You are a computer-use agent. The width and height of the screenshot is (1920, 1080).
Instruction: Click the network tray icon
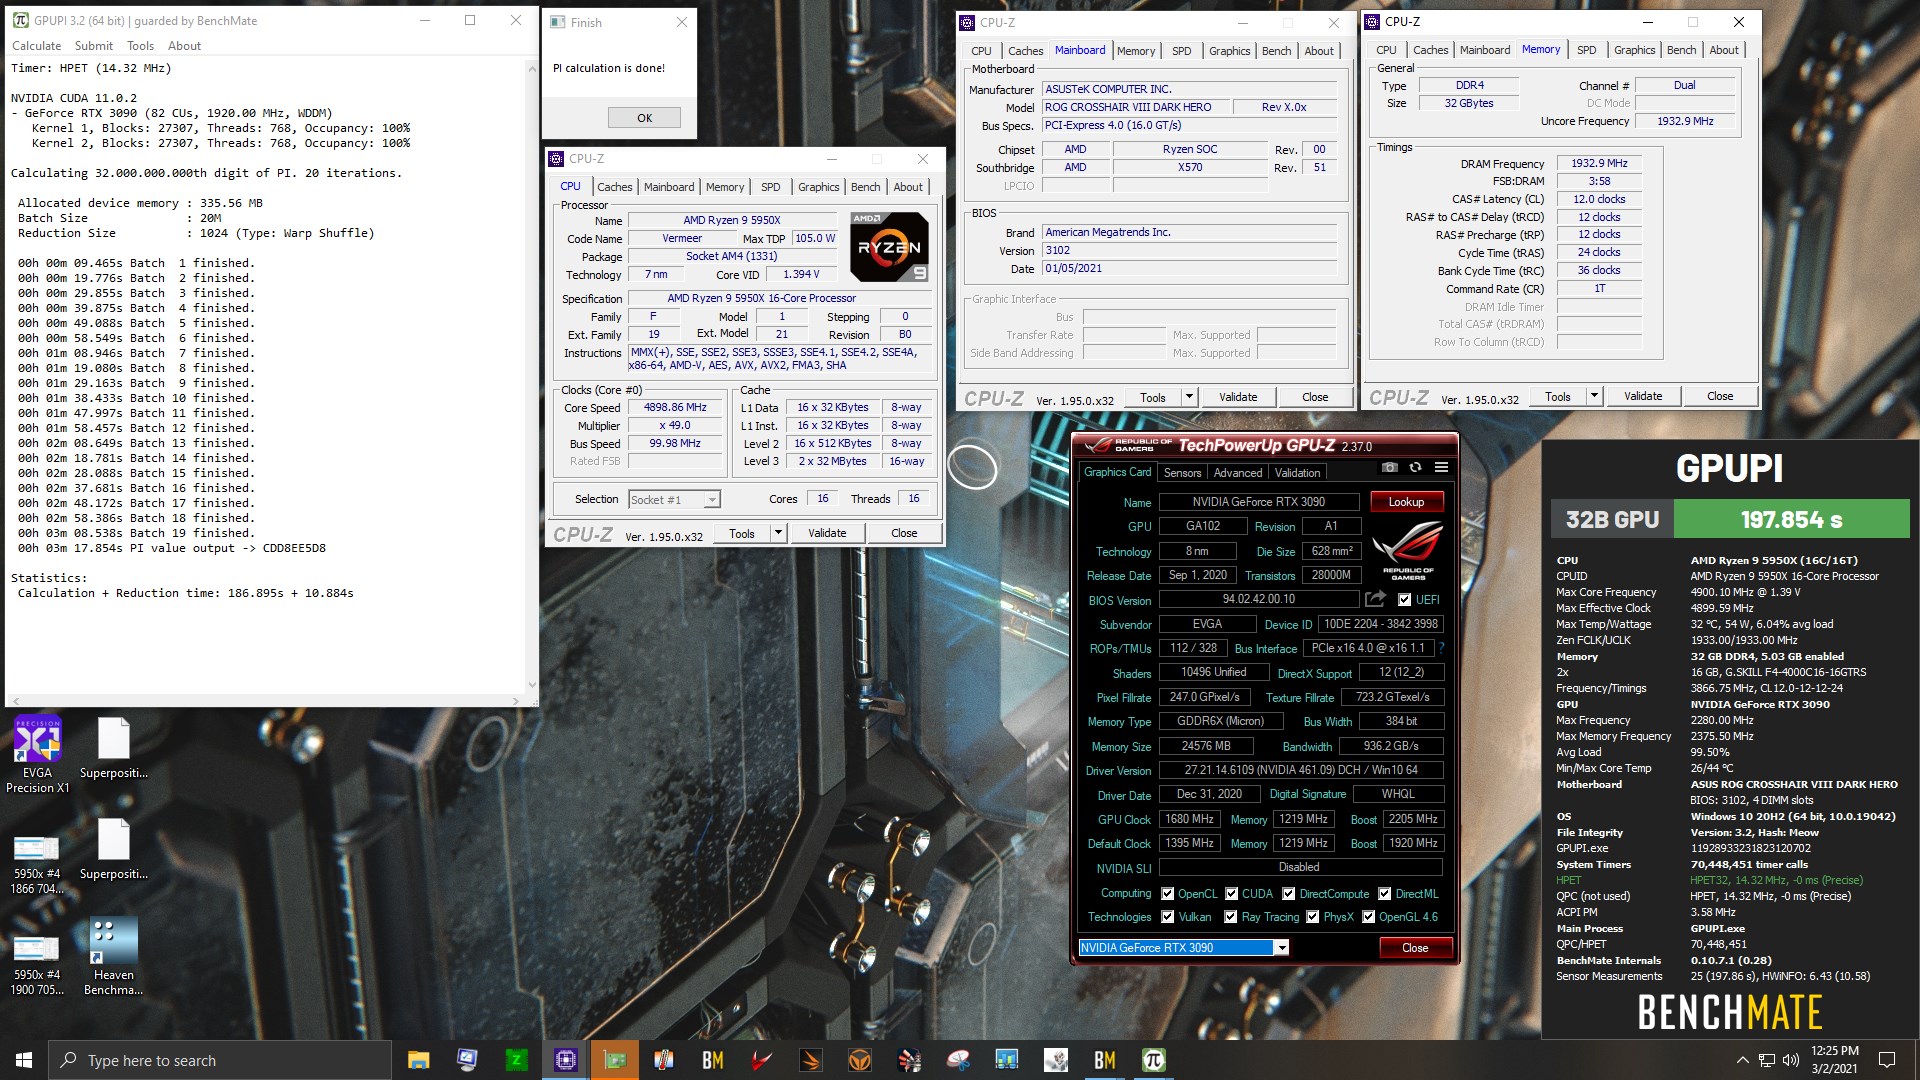(1767, 1060)
